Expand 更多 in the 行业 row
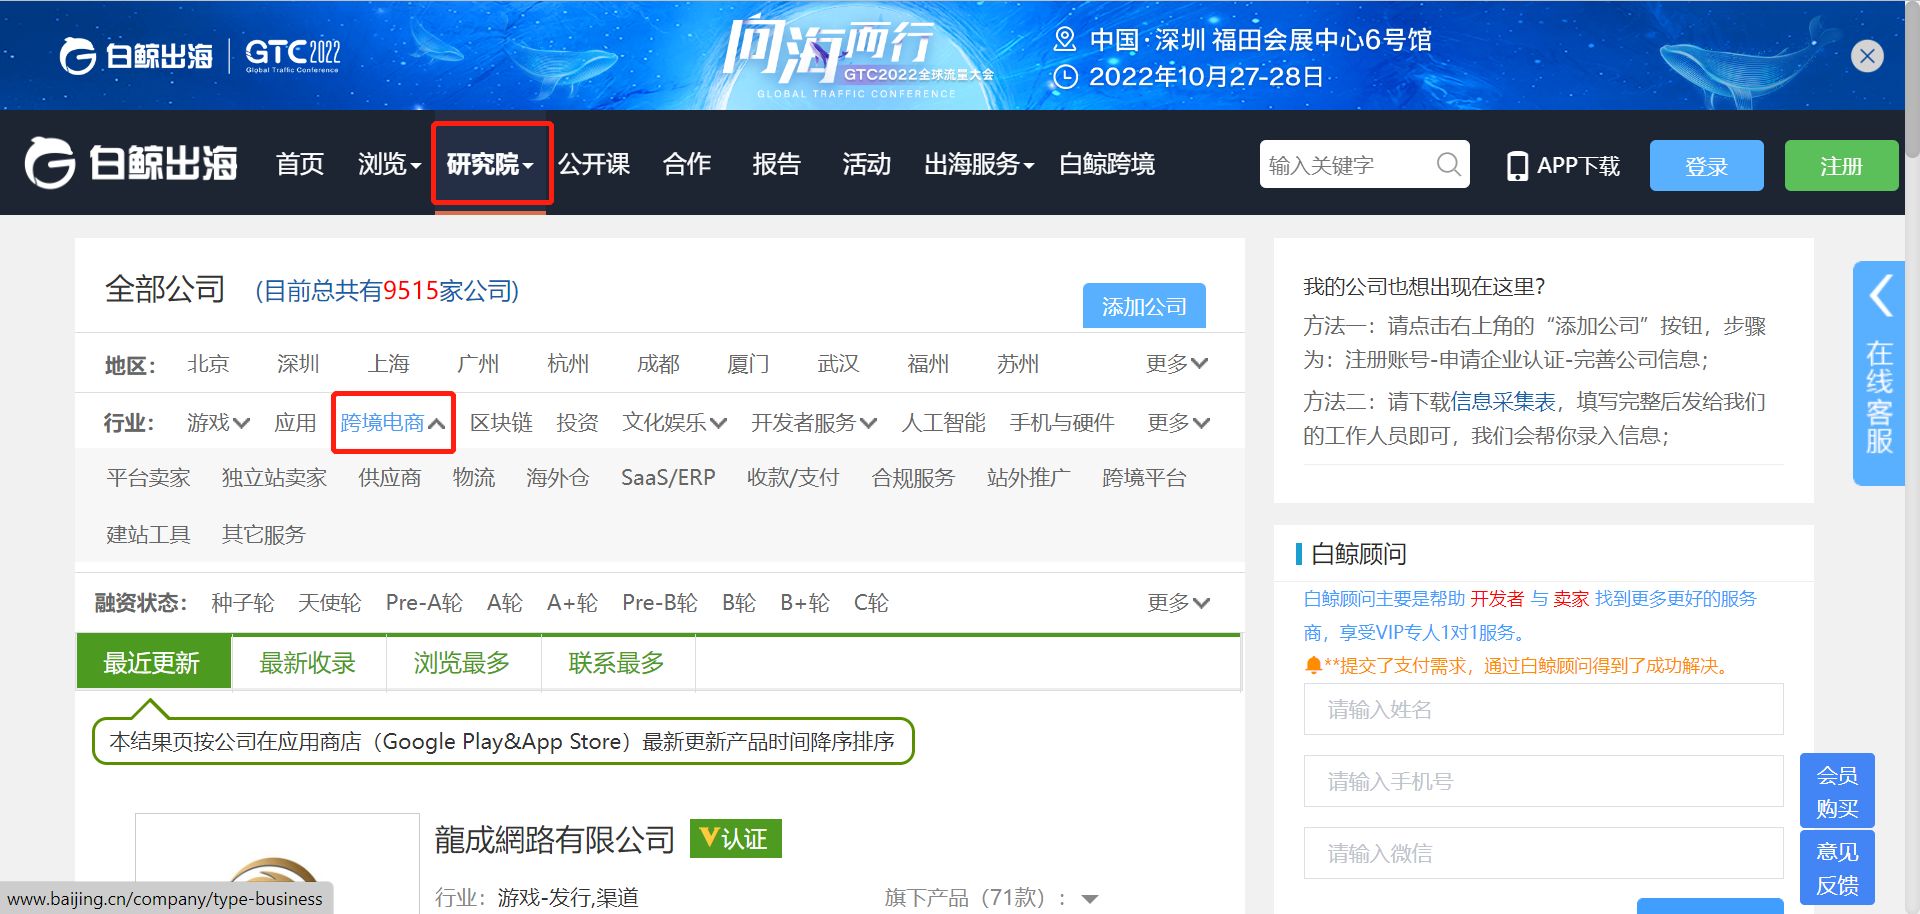Viewport: 1920px width, 914px height. [x=1178, y=423]
